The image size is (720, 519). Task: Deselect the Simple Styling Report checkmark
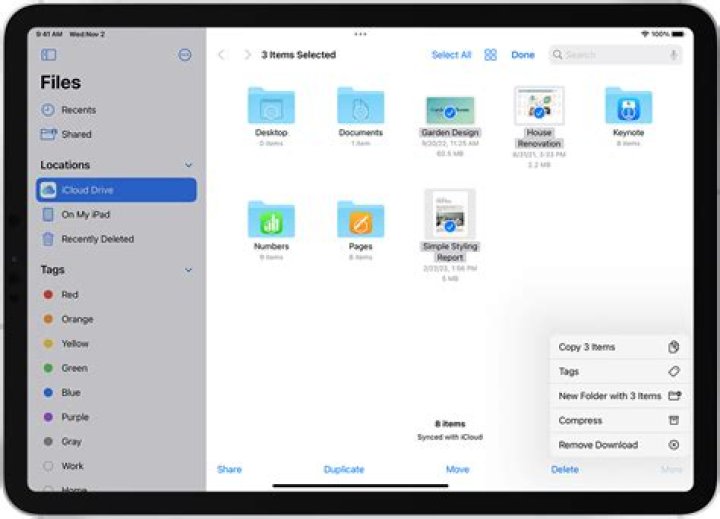[450, 226]
